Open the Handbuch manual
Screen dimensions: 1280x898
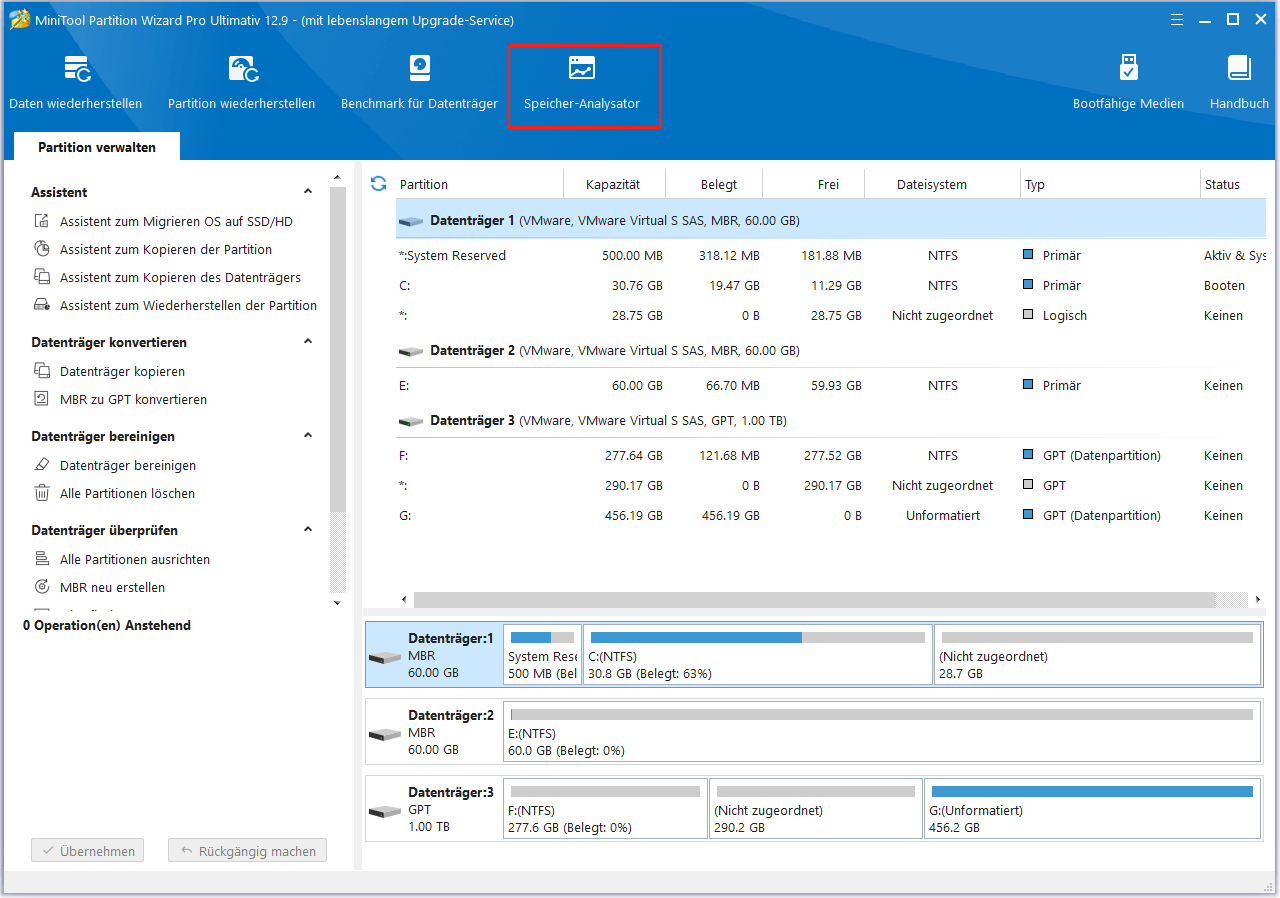(1239, 82)
